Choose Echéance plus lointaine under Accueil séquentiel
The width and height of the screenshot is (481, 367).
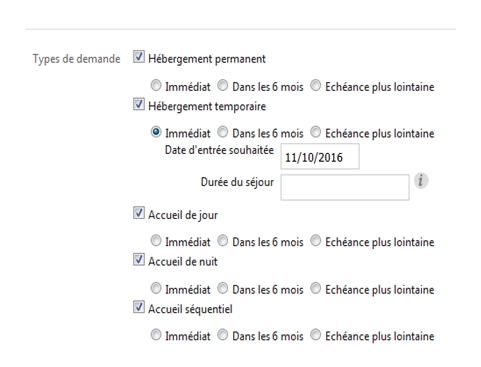(x=315, y=335)
